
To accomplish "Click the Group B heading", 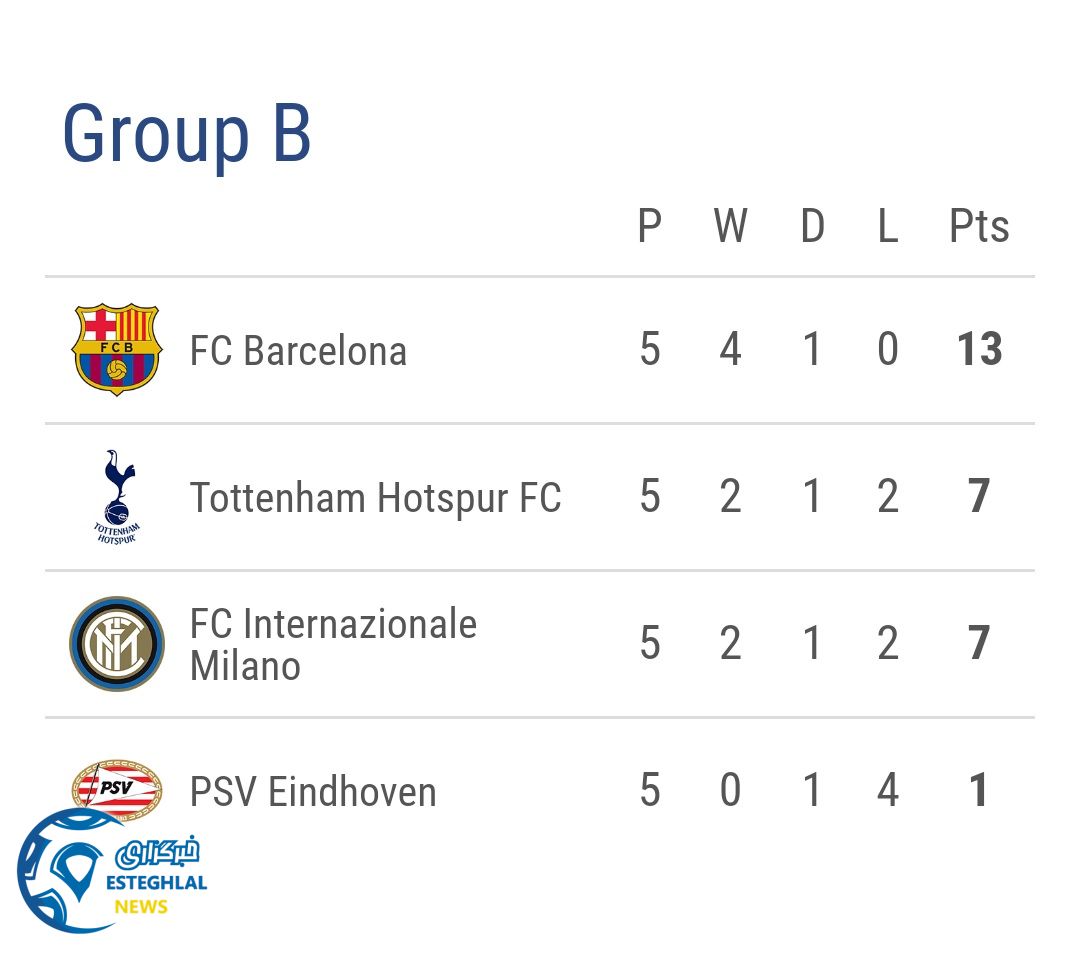I will click(187, 134).
